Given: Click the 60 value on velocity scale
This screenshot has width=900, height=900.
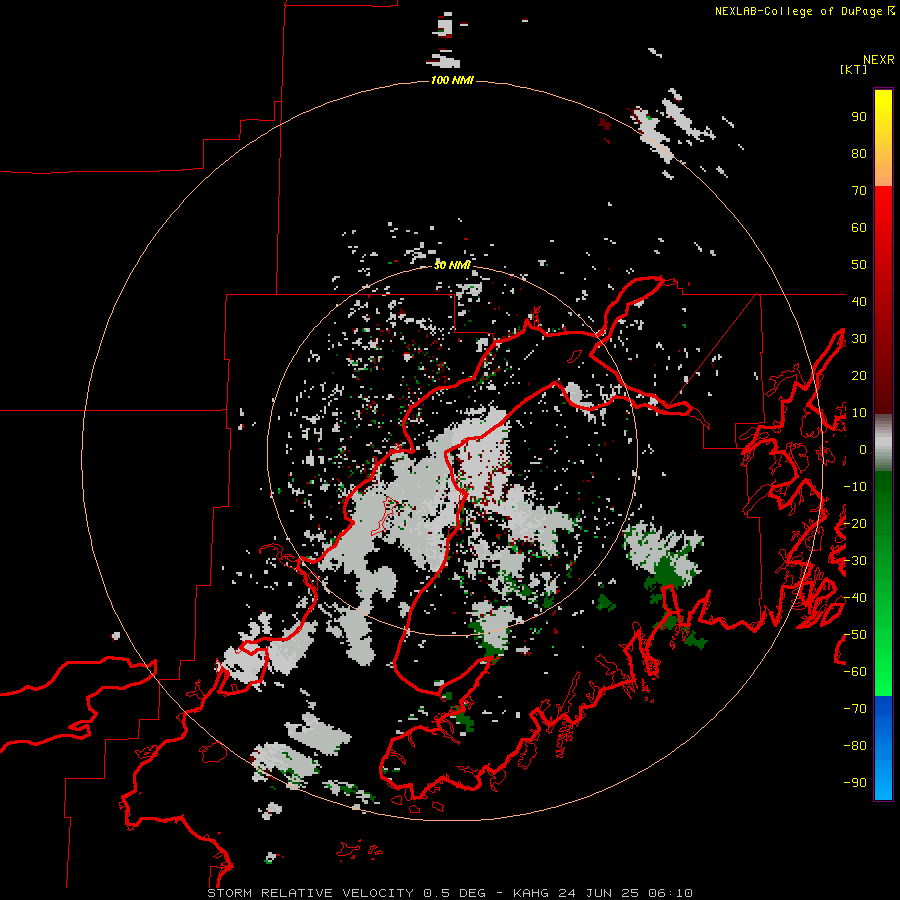Looking at the screenshot, I should tap(859, 228).
